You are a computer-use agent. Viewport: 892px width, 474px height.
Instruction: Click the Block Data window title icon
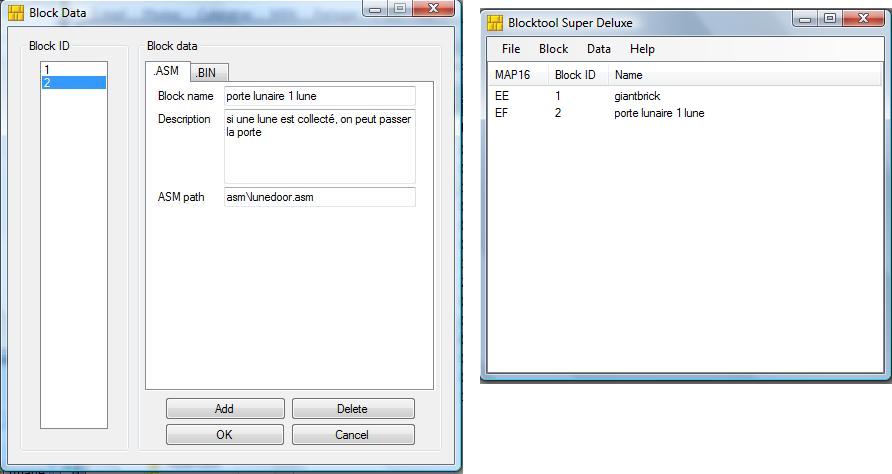(16, 13)
